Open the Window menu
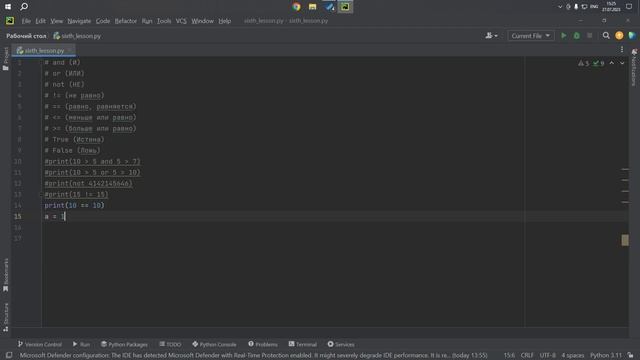The image size is (640, 360). pyautogui.click(x=202, y=21)
